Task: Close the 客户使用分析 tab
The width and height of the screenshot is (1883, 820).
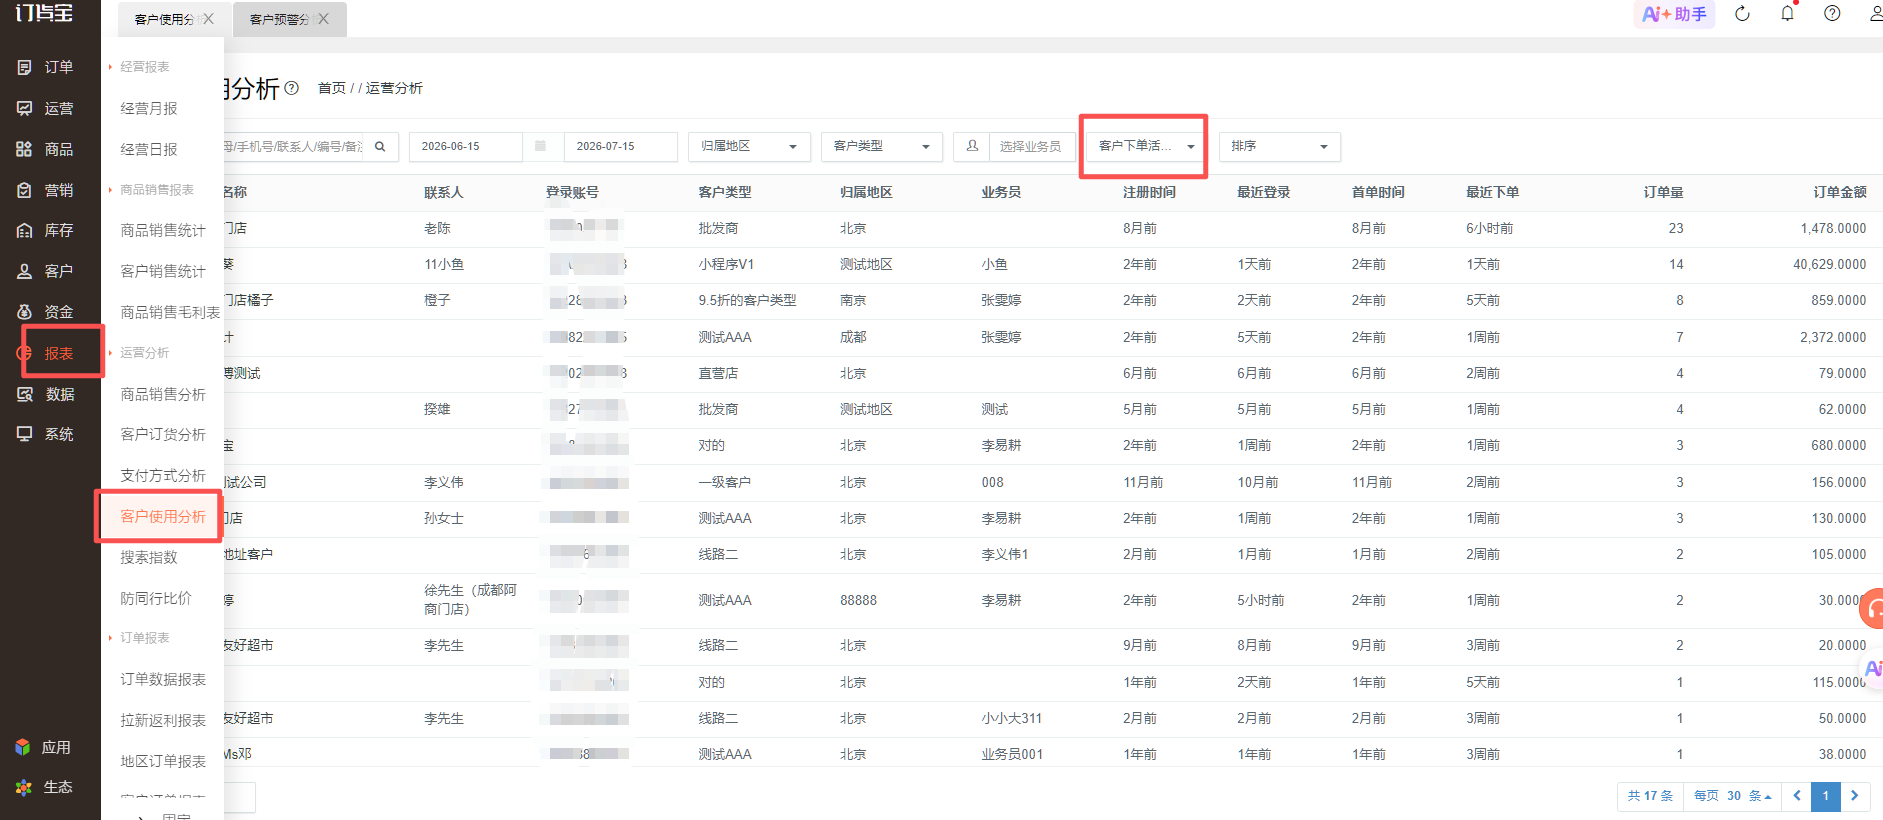Action: point(208,19)
